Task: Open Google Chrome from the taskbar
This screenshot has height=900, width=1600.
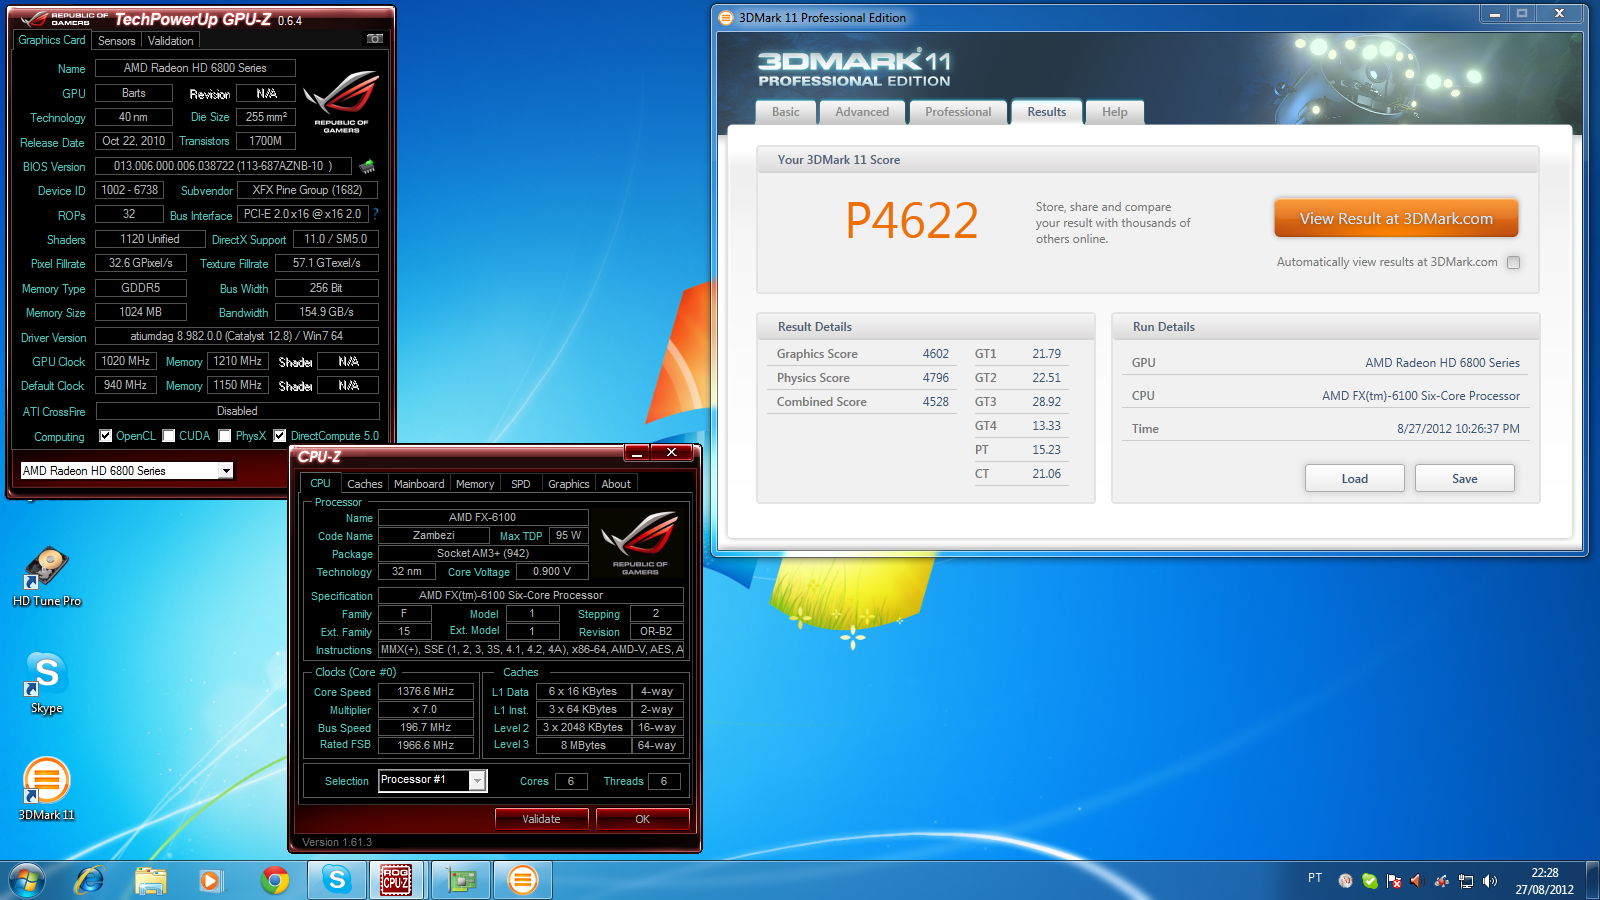Action: click(275, 880)
